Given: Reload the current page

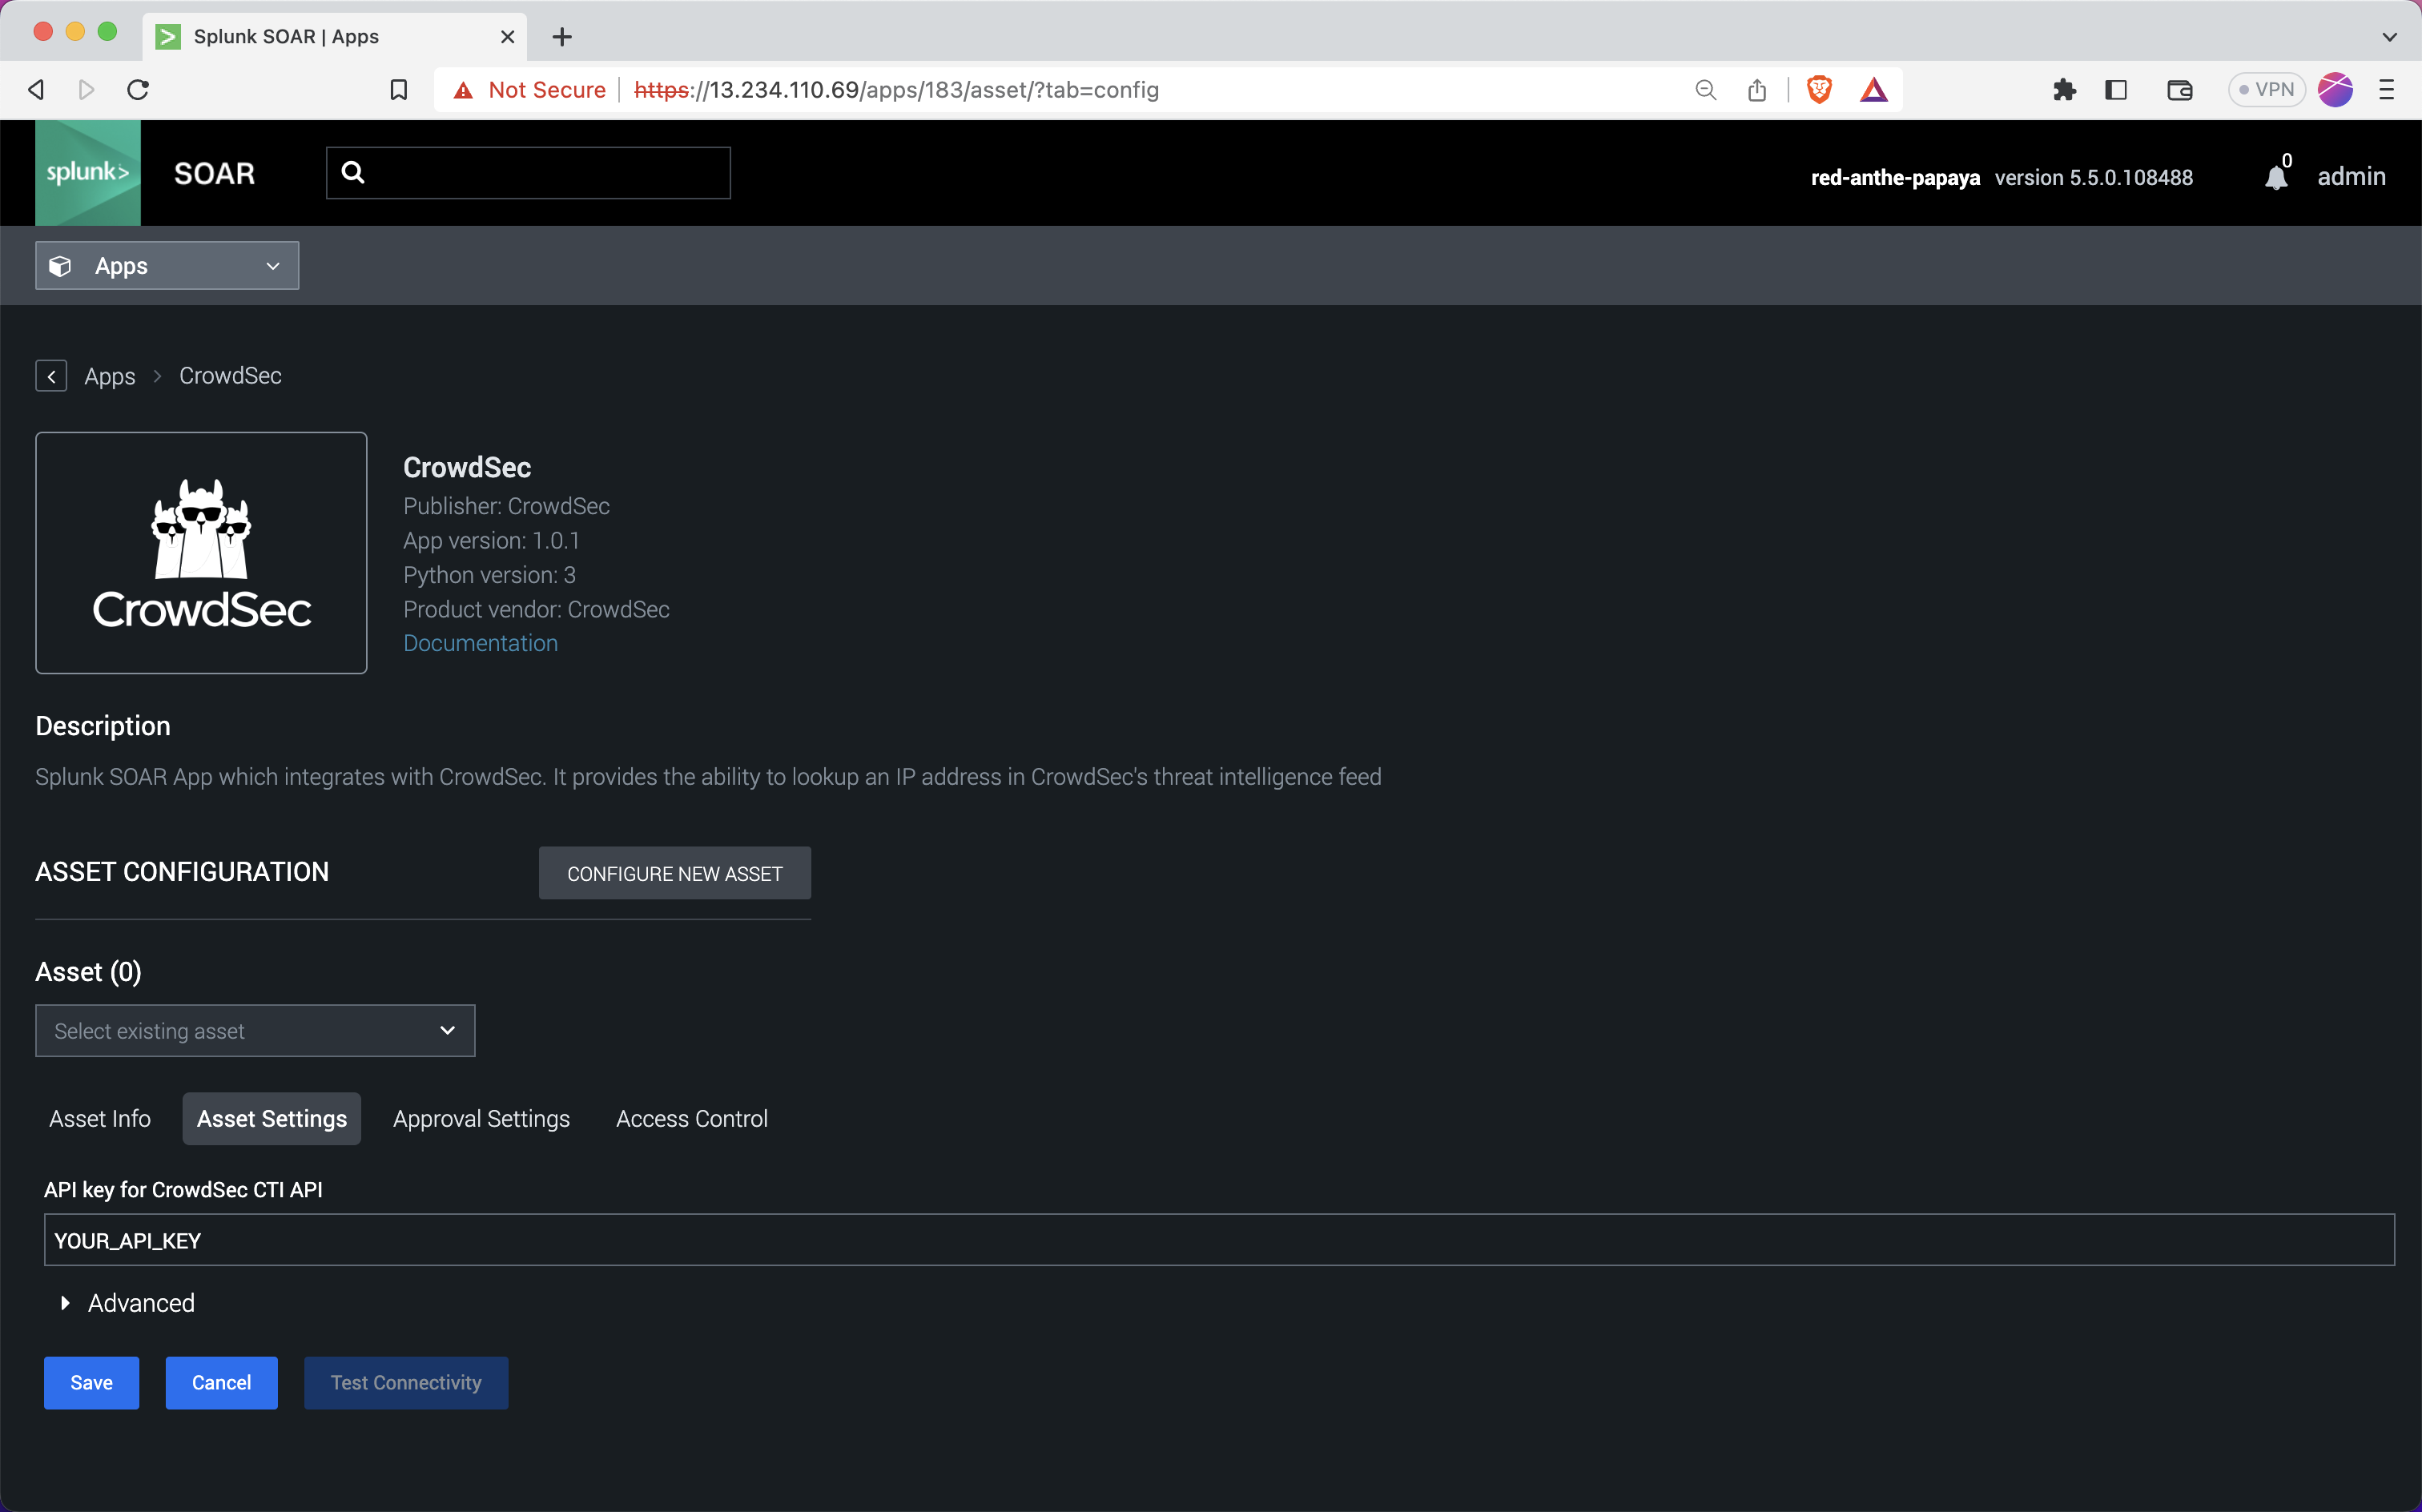Looking at the screenshot, I should (138, 89).
